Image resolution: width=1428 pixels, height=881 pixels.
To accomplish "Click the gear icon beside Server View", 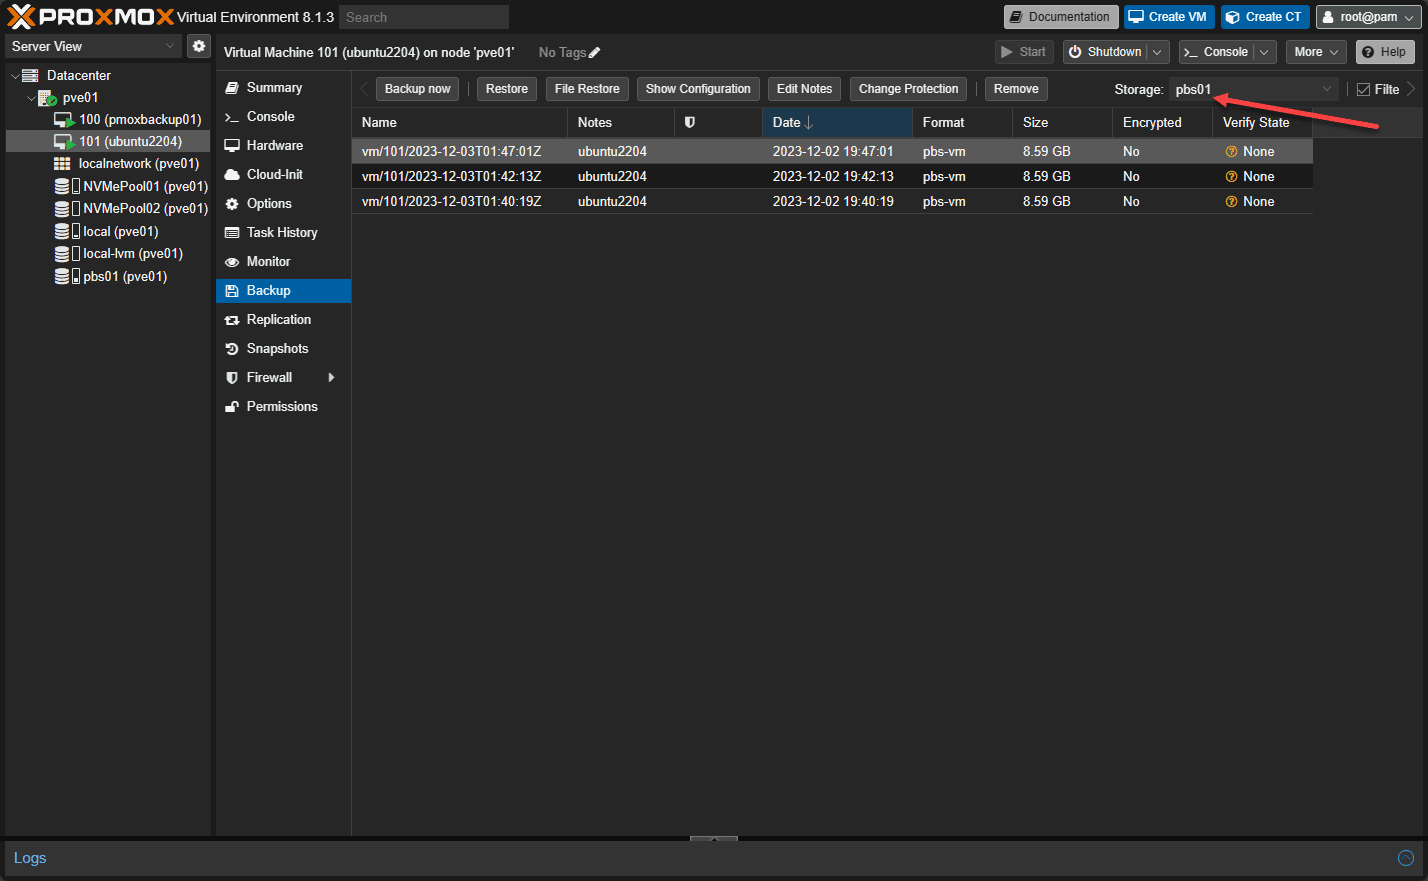I will click(199, 46).
